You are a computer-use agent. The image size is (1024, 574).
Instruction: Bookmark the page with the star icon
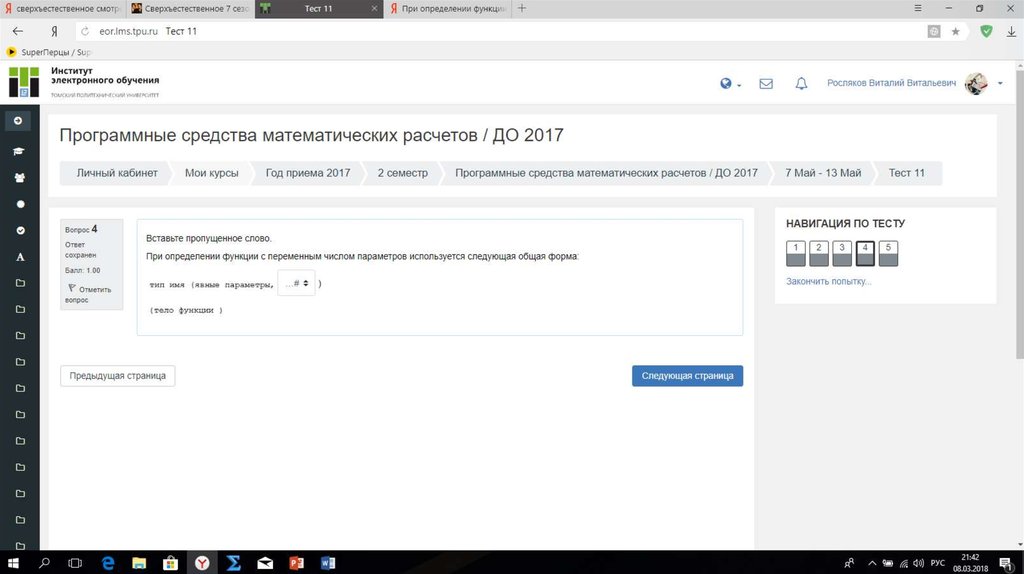pos(955,31)
